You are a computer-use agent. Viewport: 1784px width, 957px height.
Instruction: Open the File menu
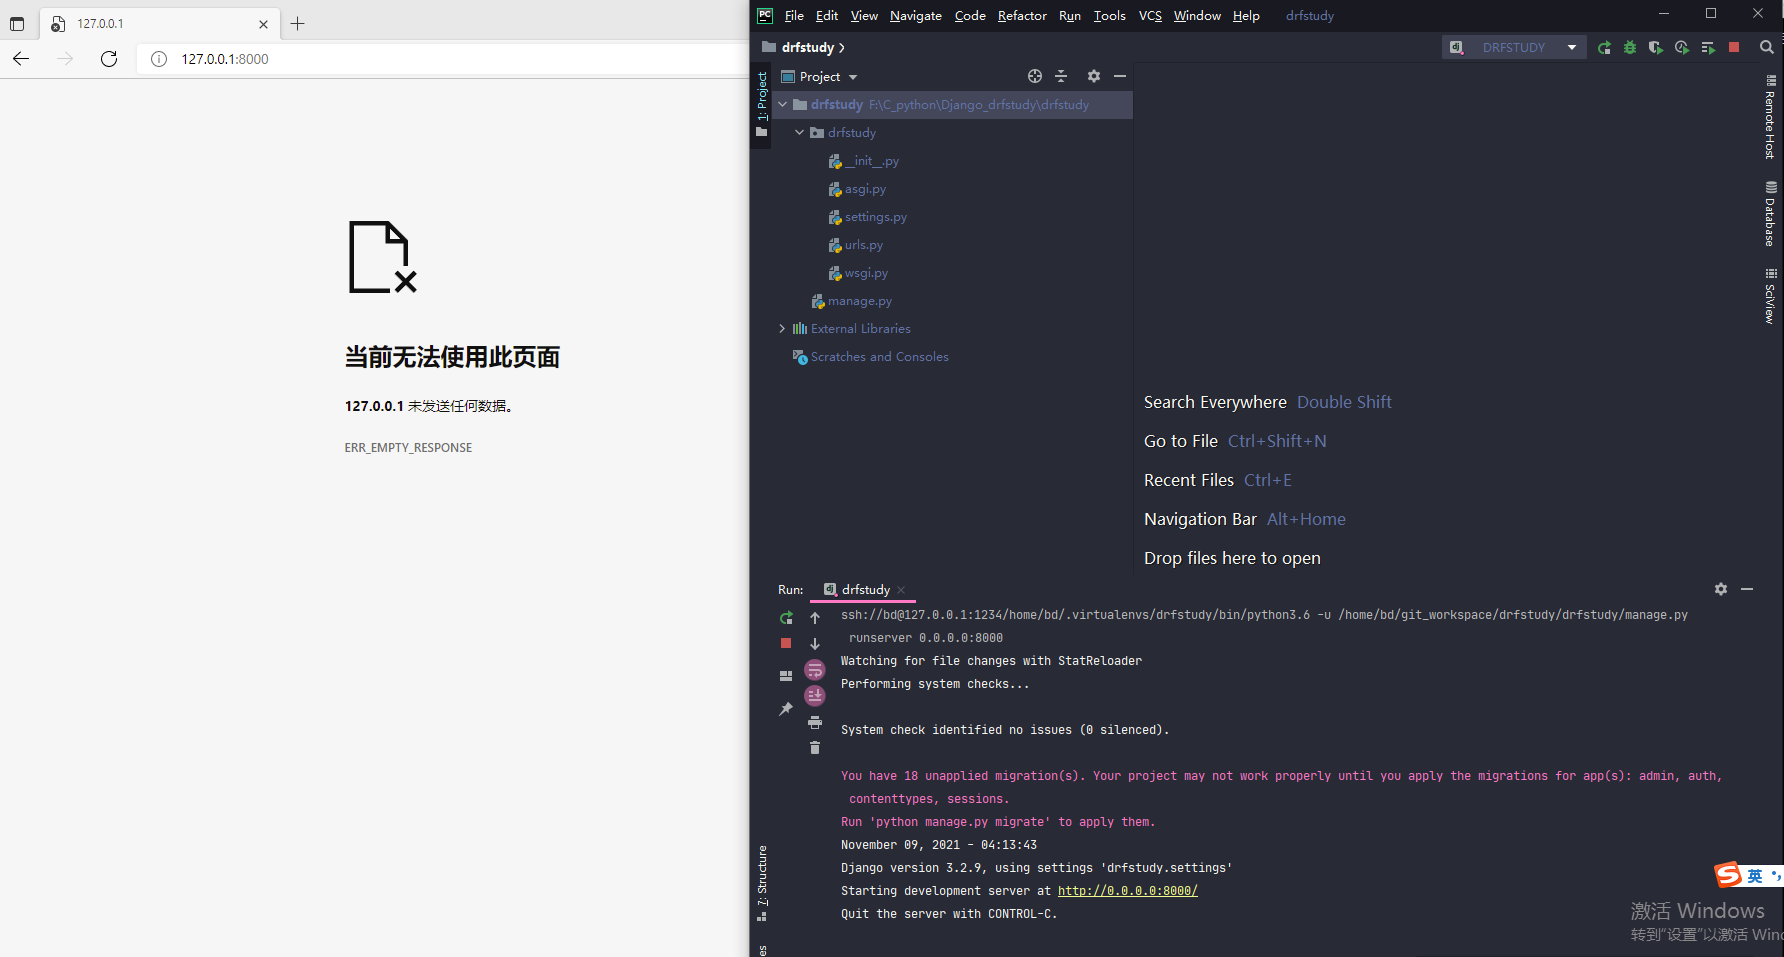[794, 15]
